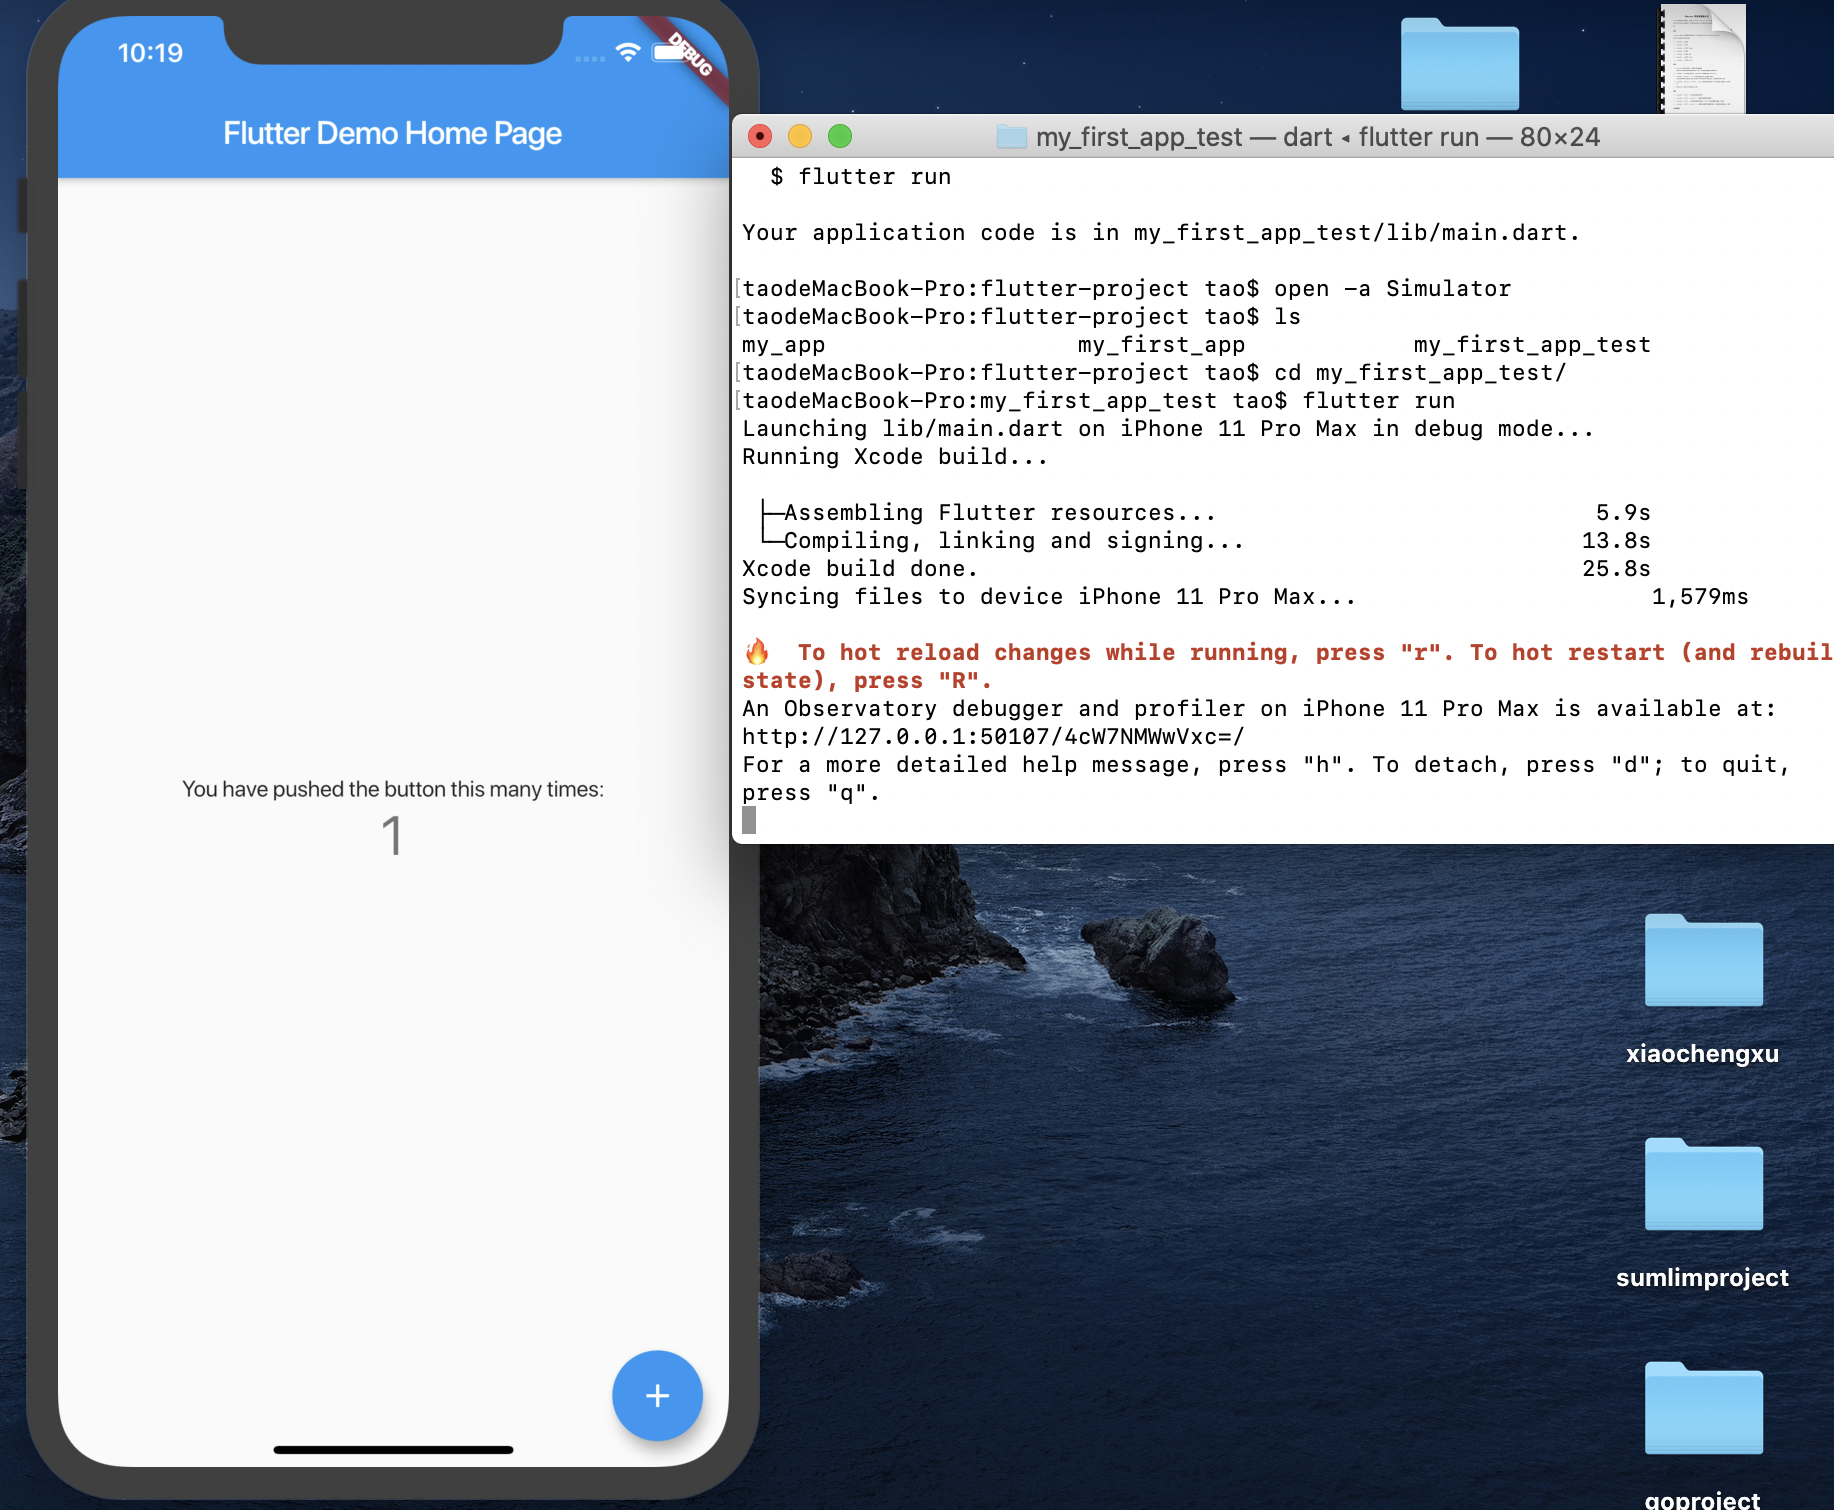This screenshot has width=1834, height=1510.
Task: Maximize the terminal with the green button
Action: click(x=840, y=136)
